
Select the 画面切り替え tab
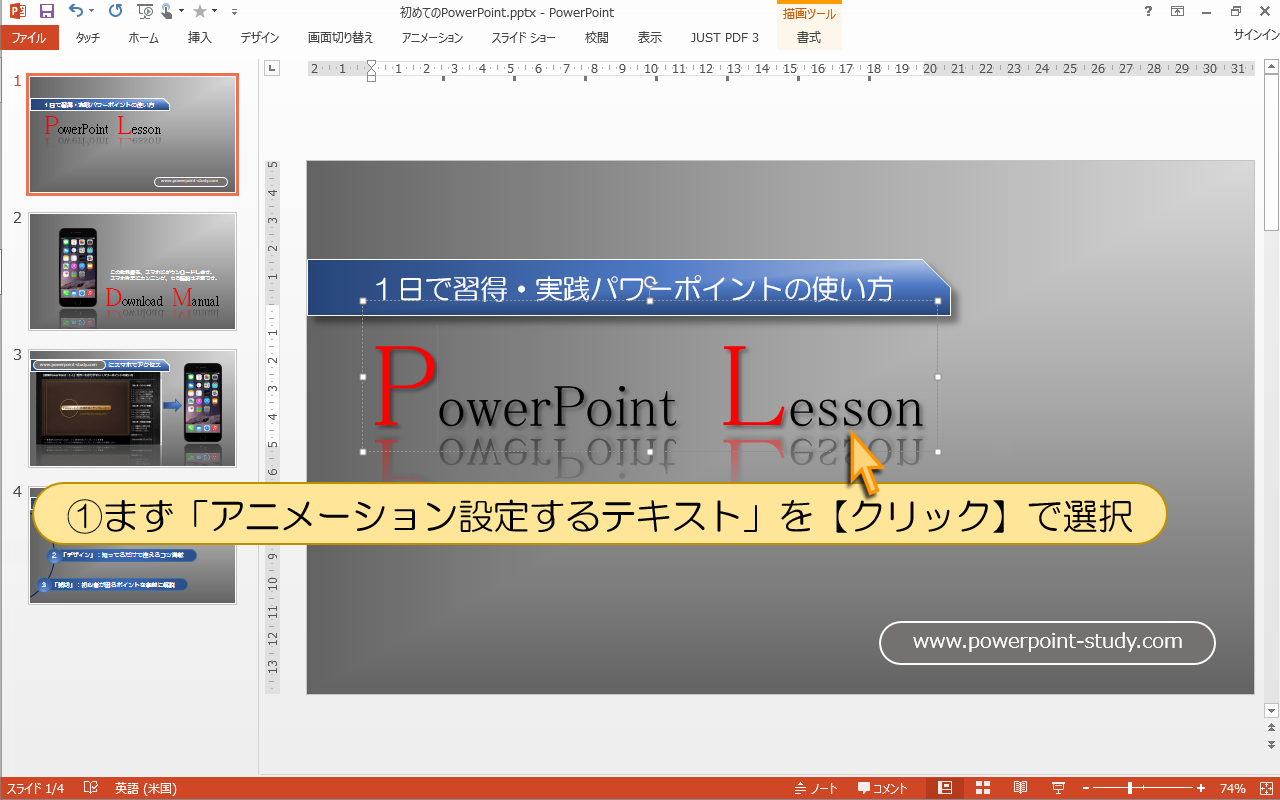coord(341,38)
